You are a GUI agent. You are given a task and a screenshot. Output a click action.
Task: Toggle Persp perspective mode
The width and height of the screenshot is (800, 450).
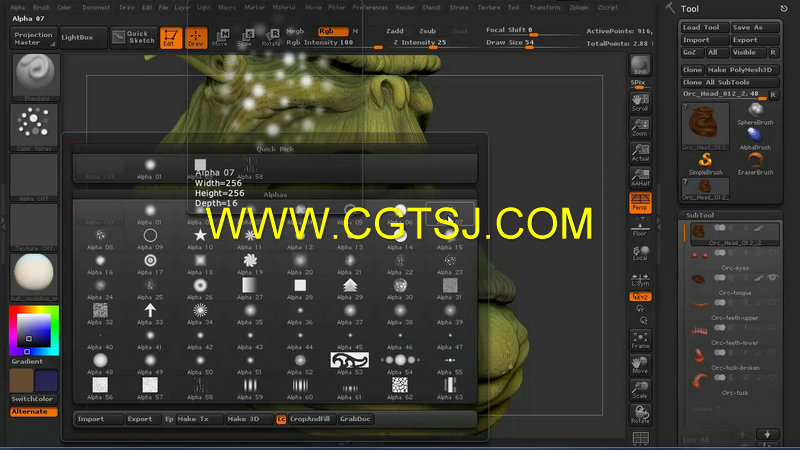(640, 202)
